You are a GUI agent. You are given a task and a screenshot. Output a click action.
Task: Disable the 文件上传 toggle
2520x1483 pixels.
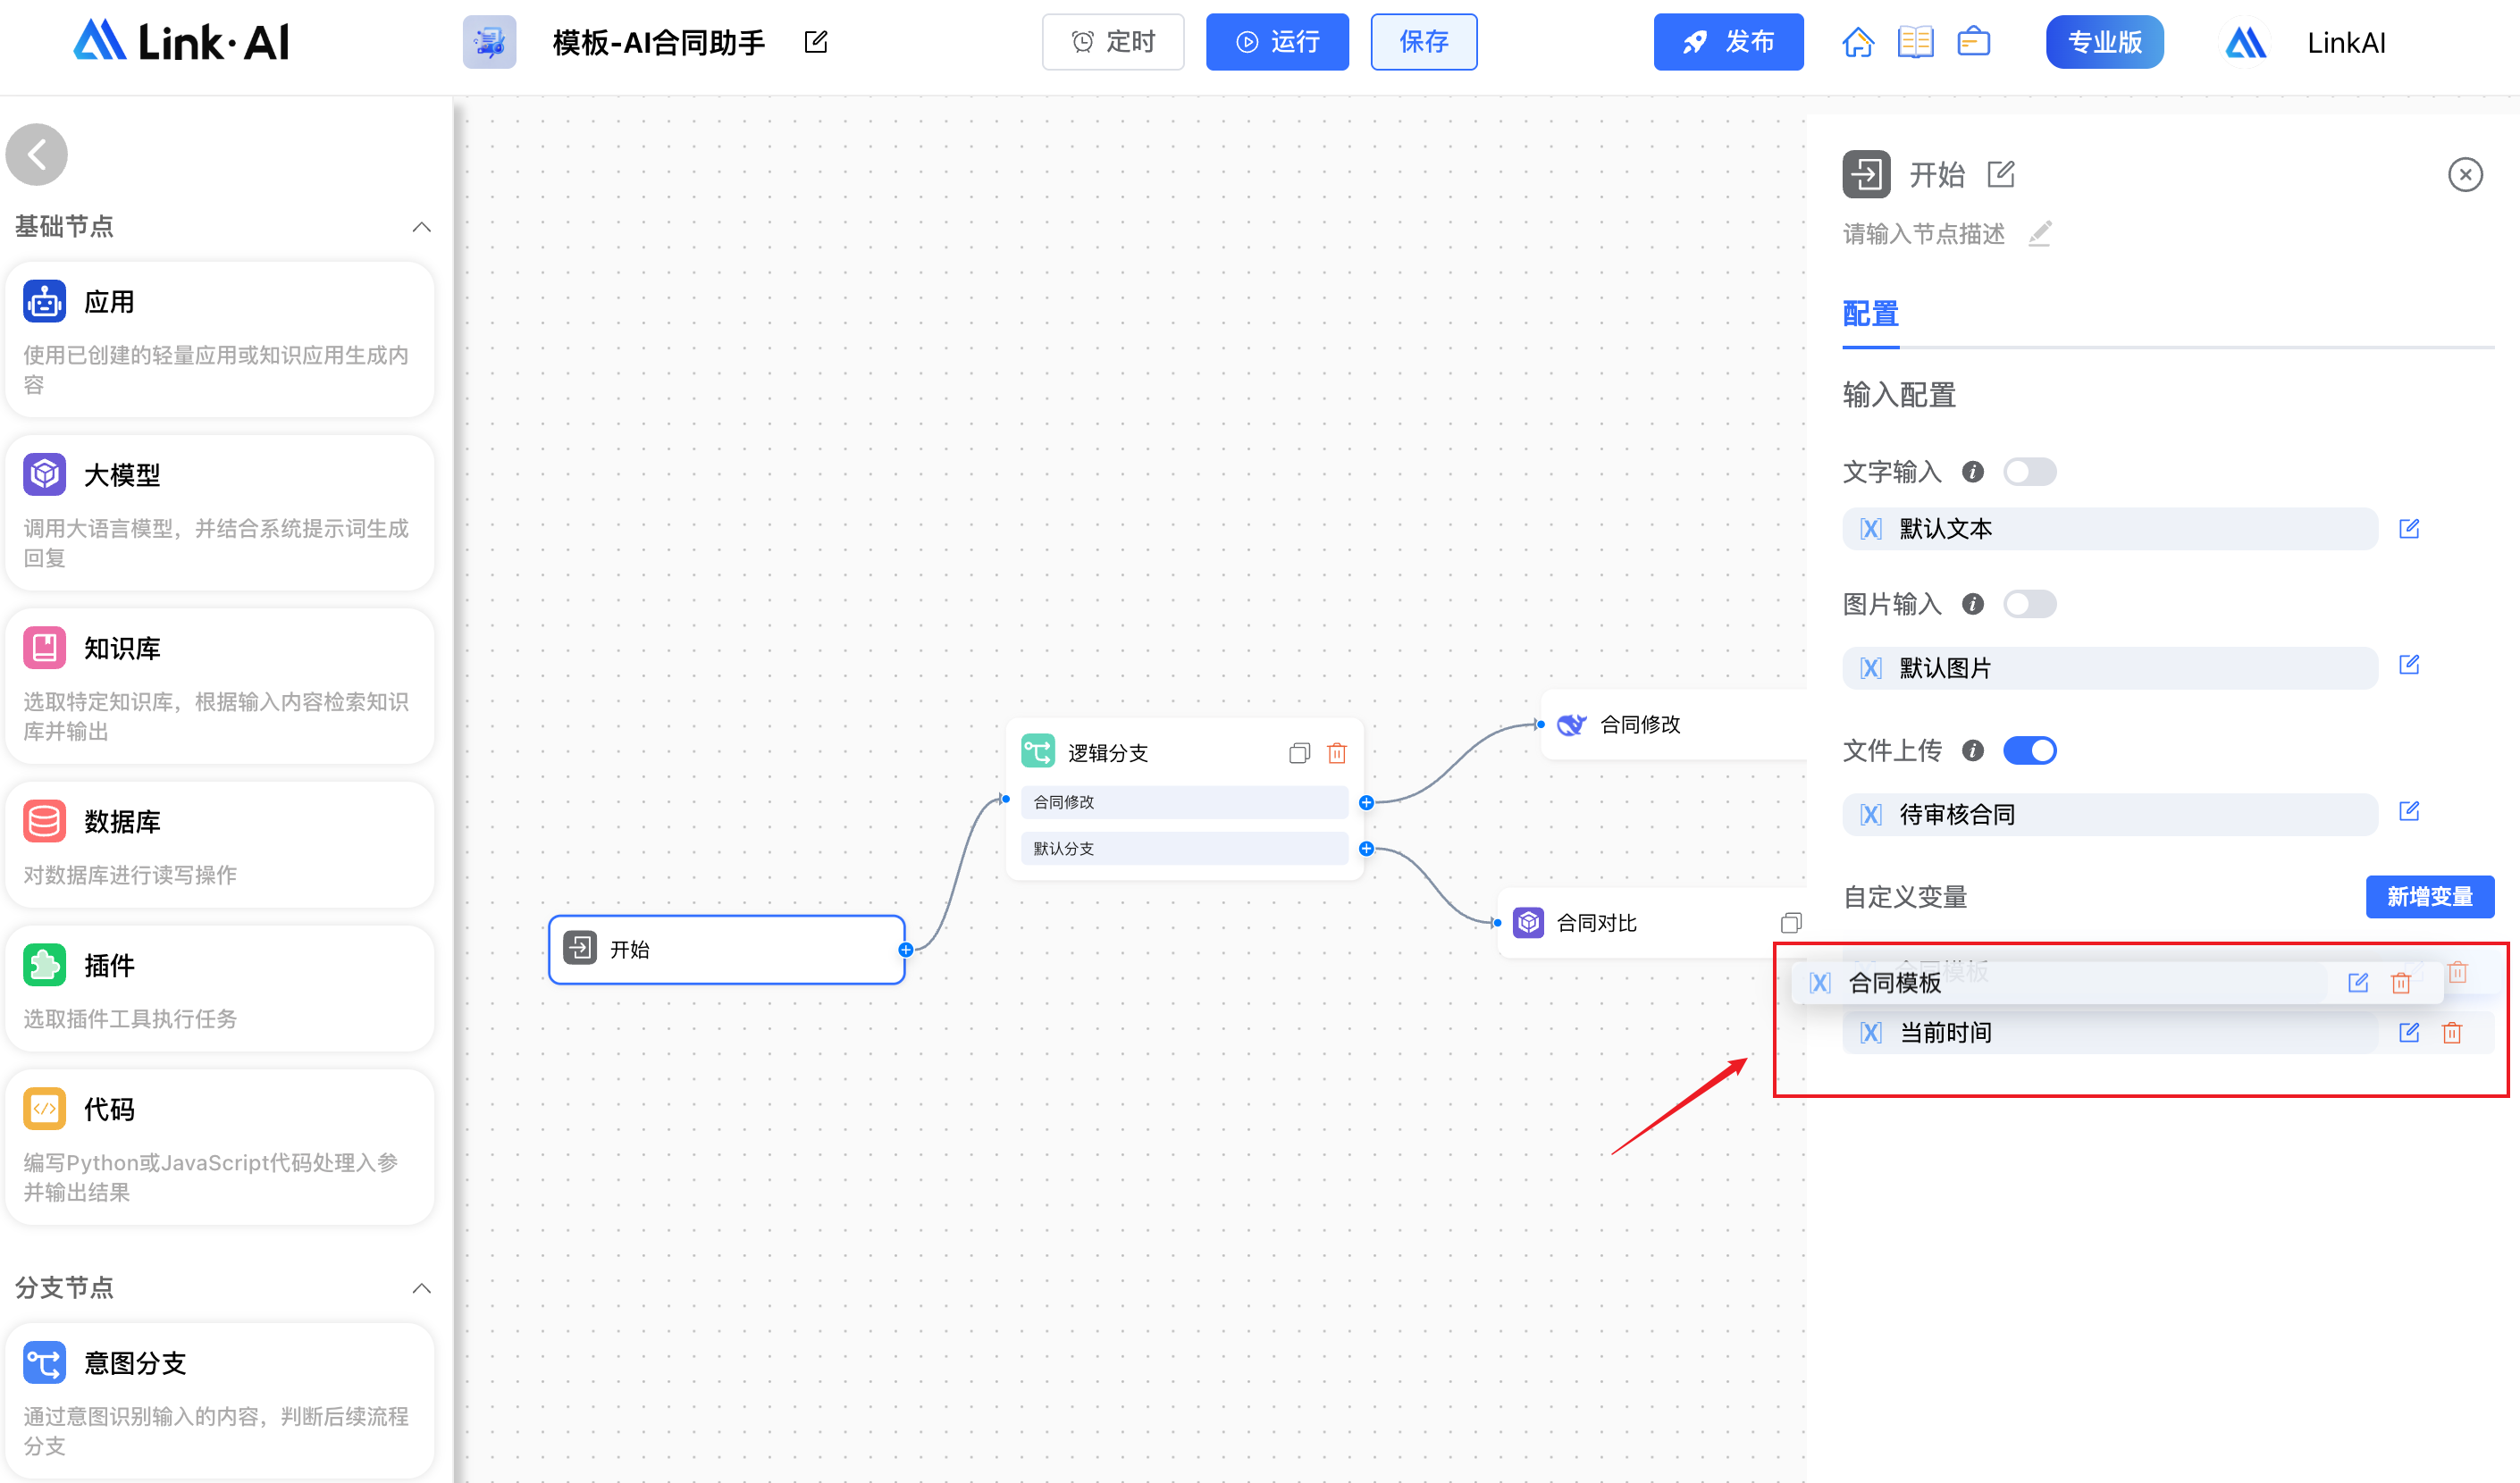coord(2029,750)
